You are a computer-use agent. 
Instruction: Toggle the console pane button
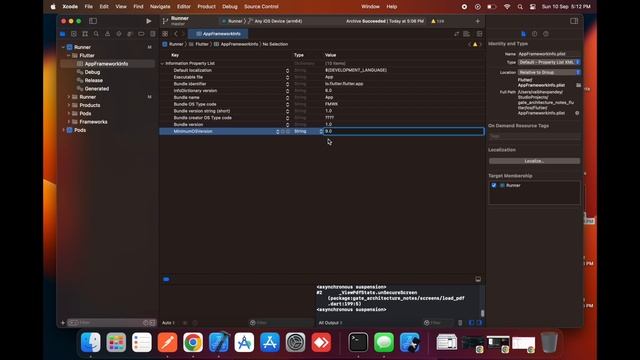pos(479,323)
